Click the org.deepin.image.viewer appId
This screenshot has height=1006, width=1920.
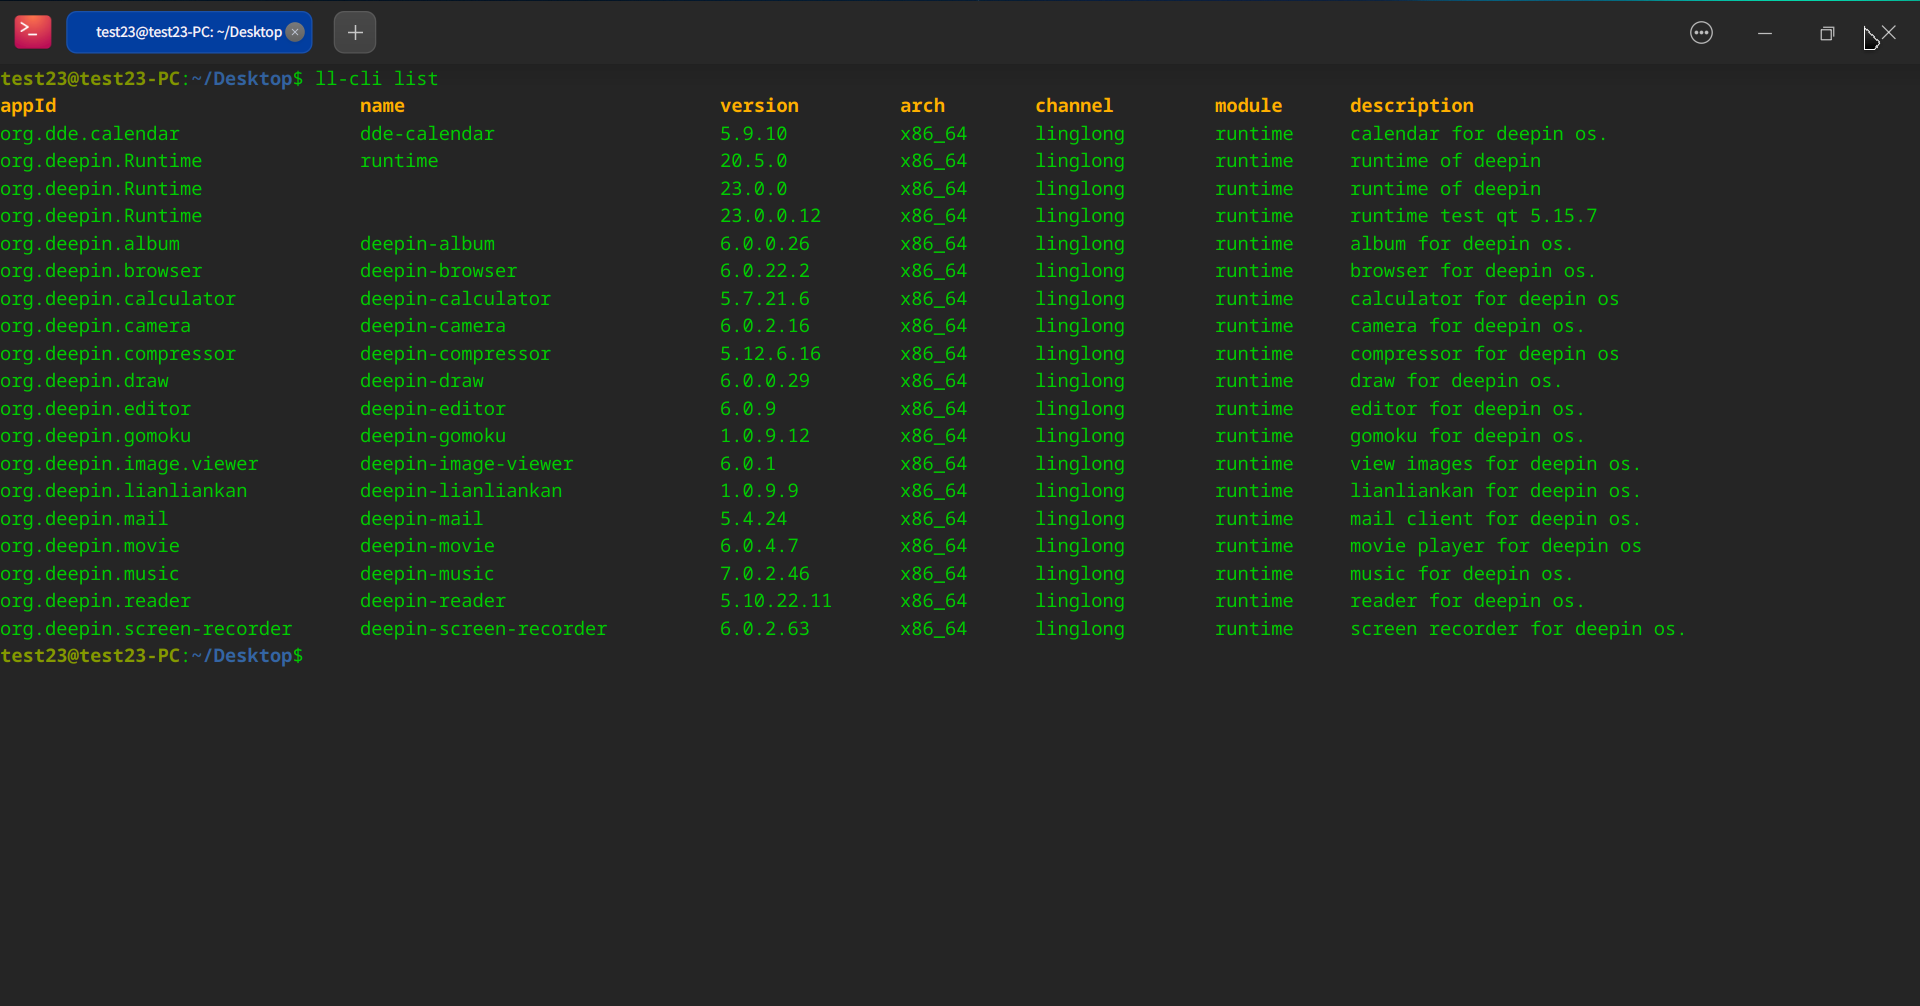[x=129, y=464]
